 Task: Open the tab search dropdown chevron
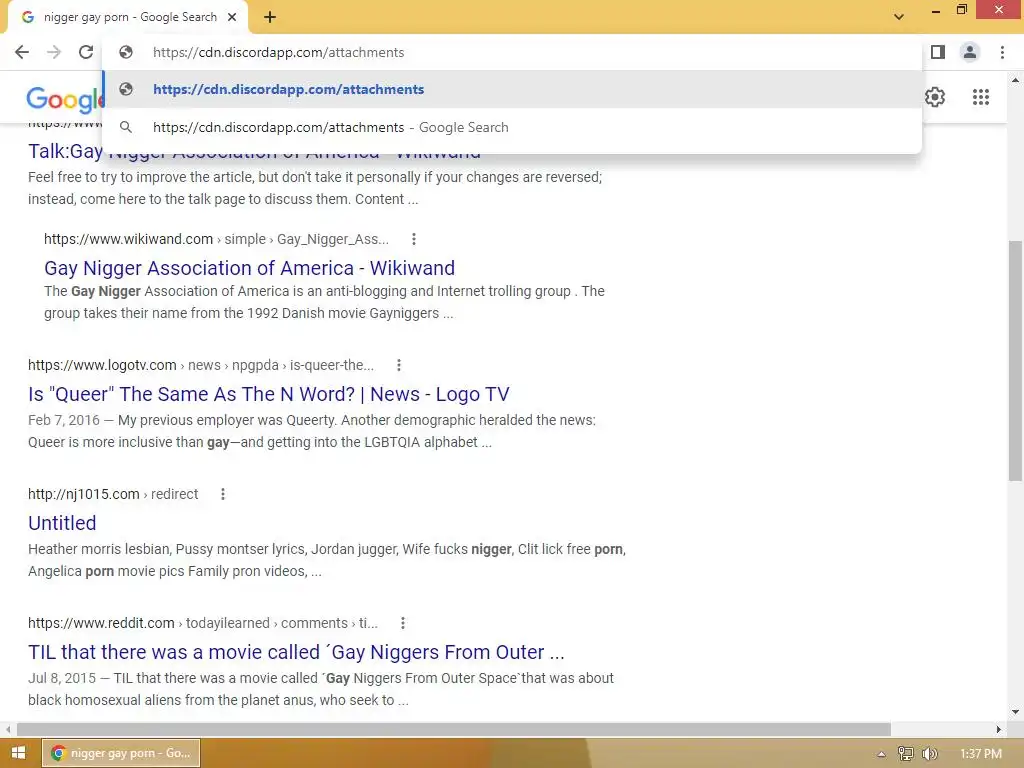899,17
